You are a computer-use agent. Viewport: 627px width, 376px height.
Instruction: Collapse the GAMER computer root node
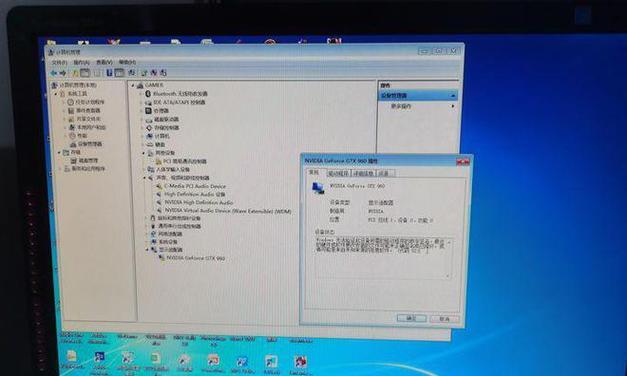[133, 85]
